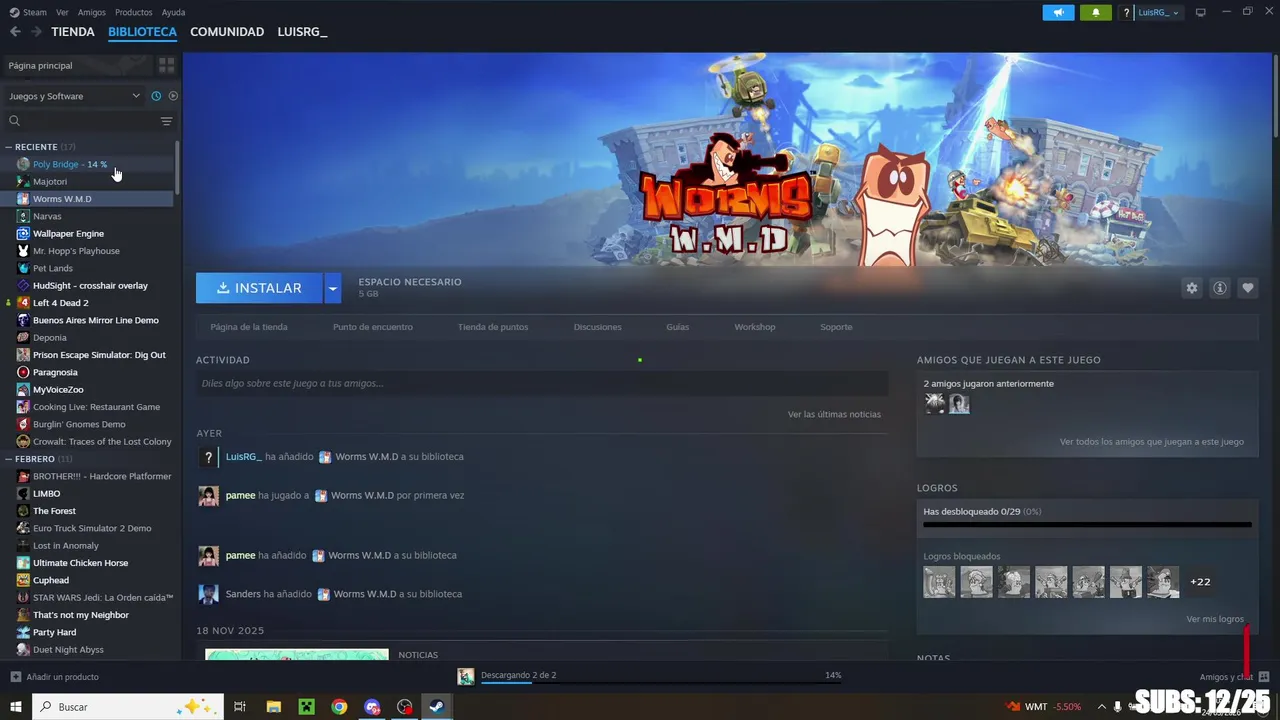
Task: Click the achievements progress bar
Action: click(x=1087, y=524)
